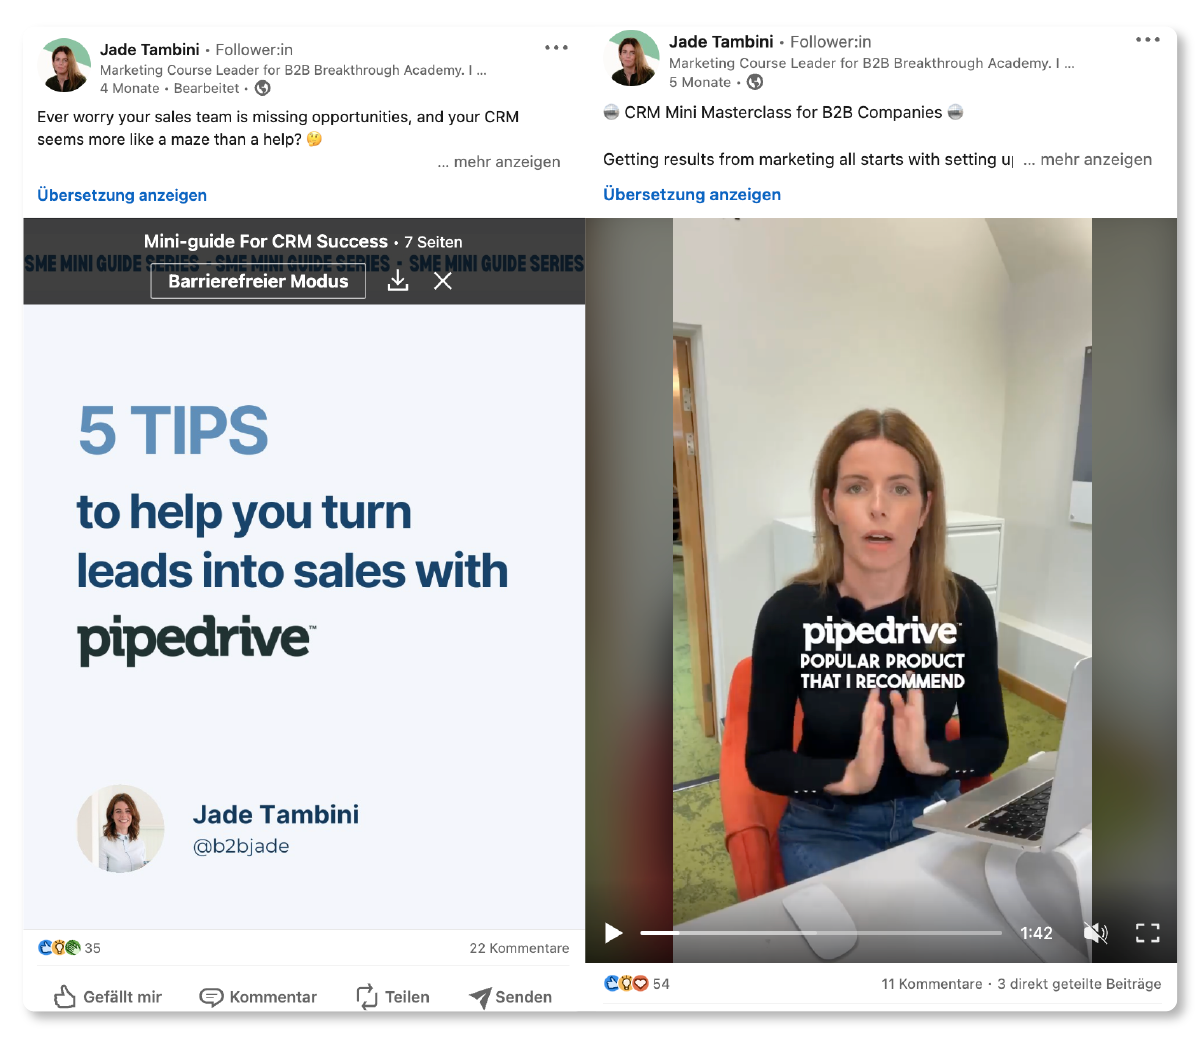Viewport: 1200px width, 1045px height.
Task: Share the post using Teilen
Action: coord(393,996)
